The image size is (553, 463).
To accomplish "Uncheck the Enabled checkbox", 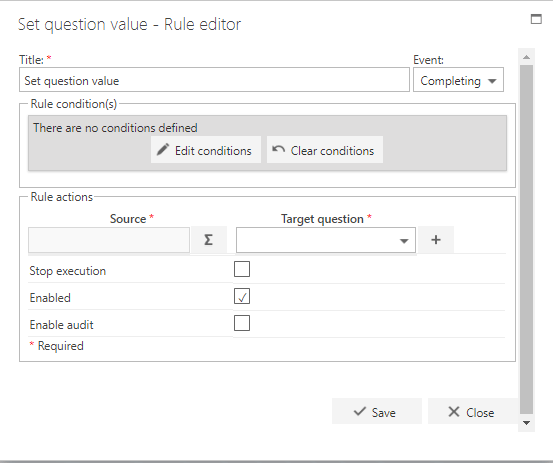I will [242, 296].
